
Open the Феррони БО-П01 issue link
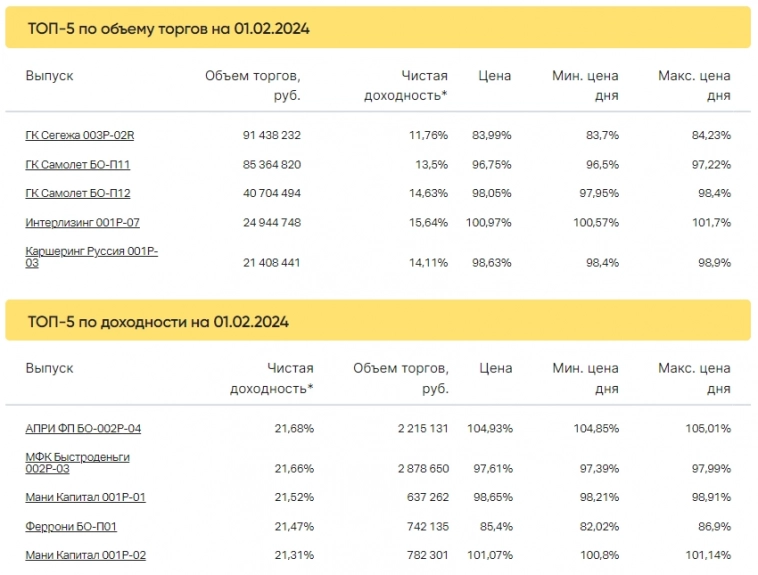[x=71, y=526]
